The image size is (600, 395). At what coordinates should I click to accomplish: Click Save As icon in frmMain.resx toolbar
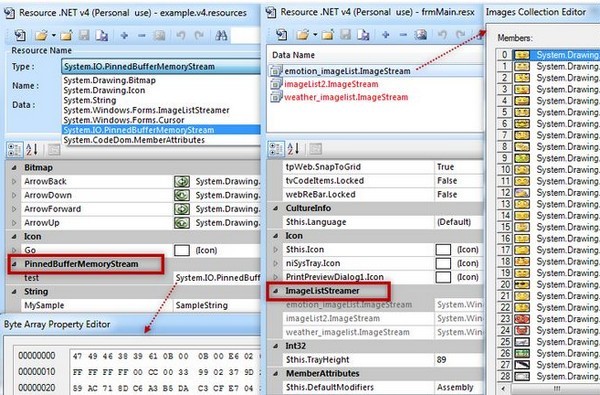[x=363, y=35]
